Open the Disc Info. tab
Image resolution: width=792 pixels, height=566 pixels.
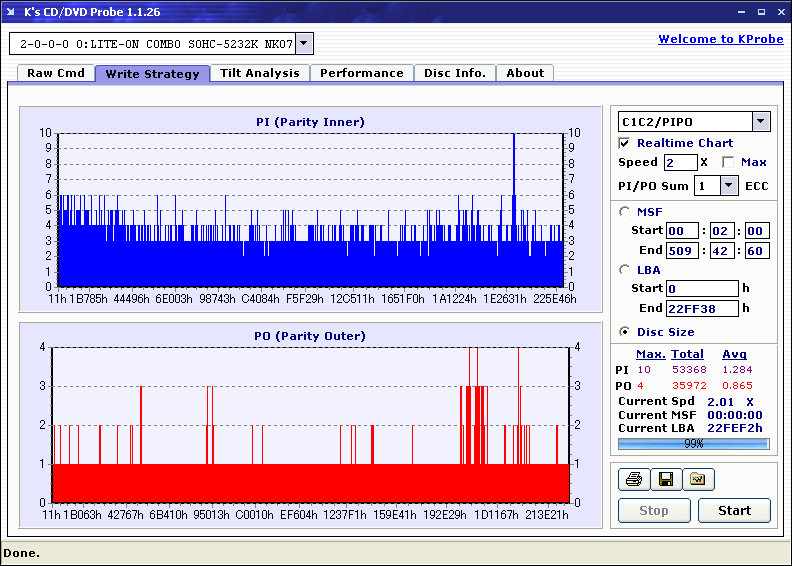coord(455,73)
